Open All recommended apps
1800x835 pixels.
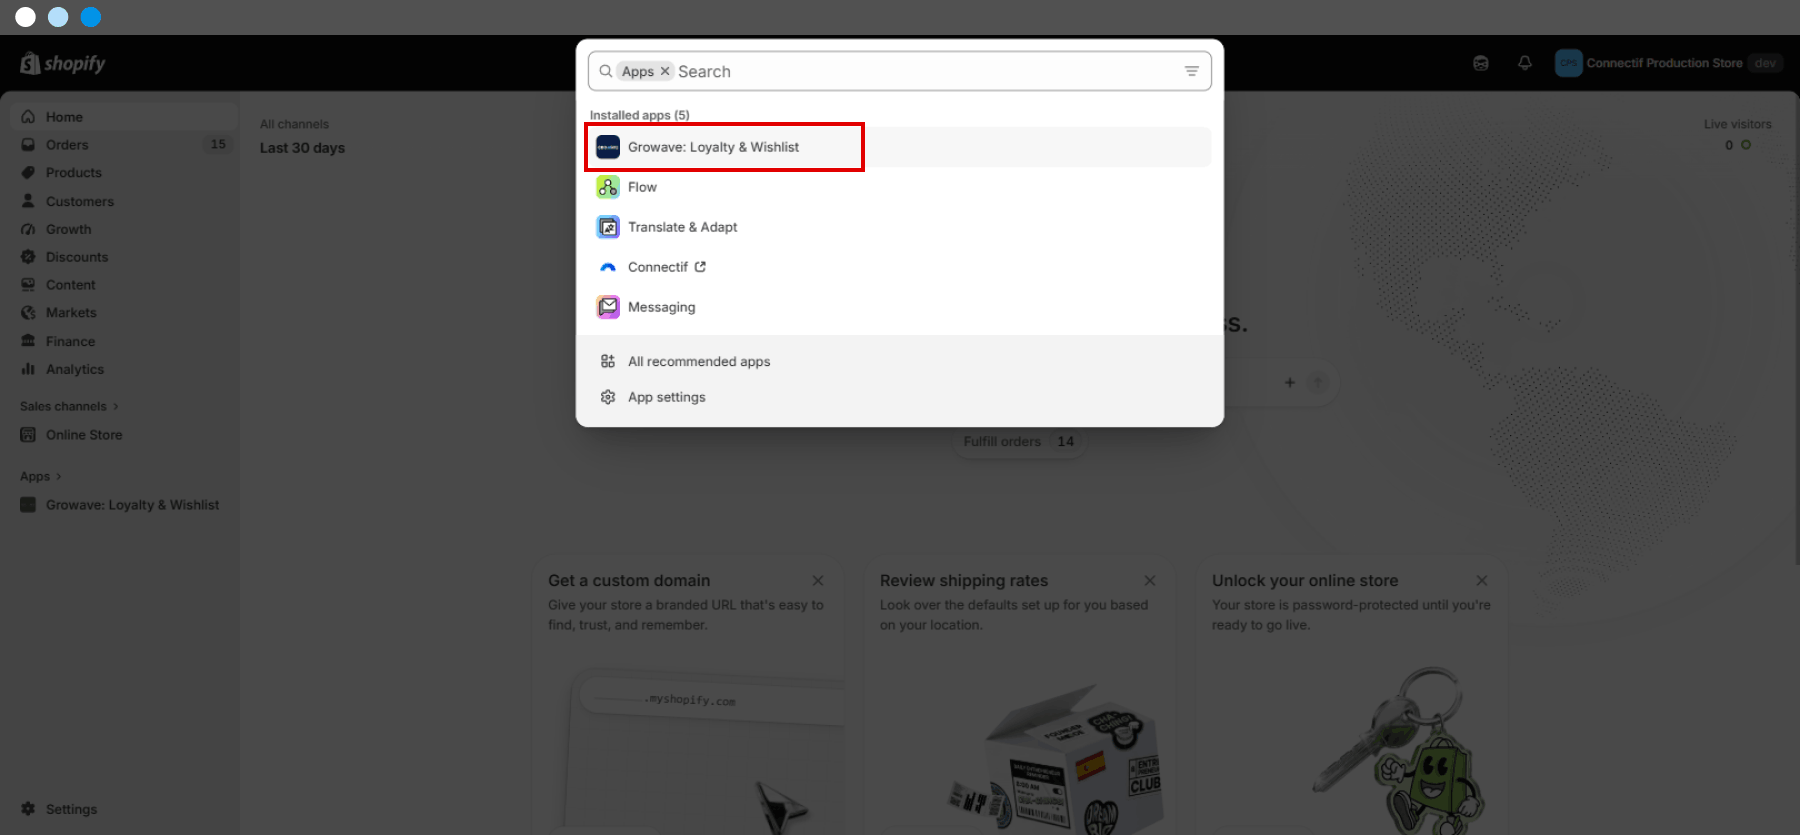pos(899,361)
